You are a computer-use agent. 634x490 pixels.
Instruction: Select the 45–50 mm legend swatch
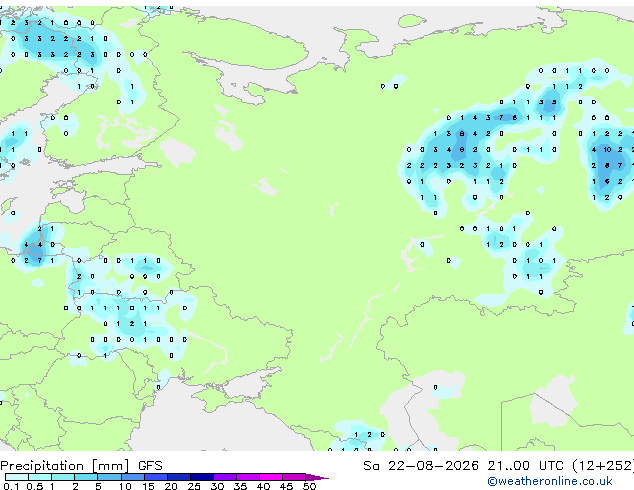[x=294, y=477]
